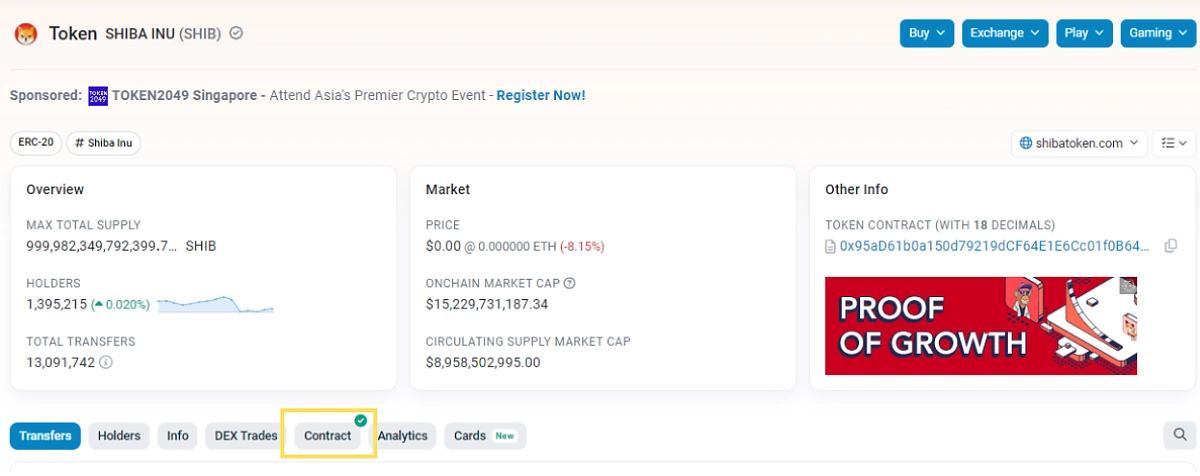Click the contract file icon before address
This screenshot has height=476, width=1200.
coord(830,246)
